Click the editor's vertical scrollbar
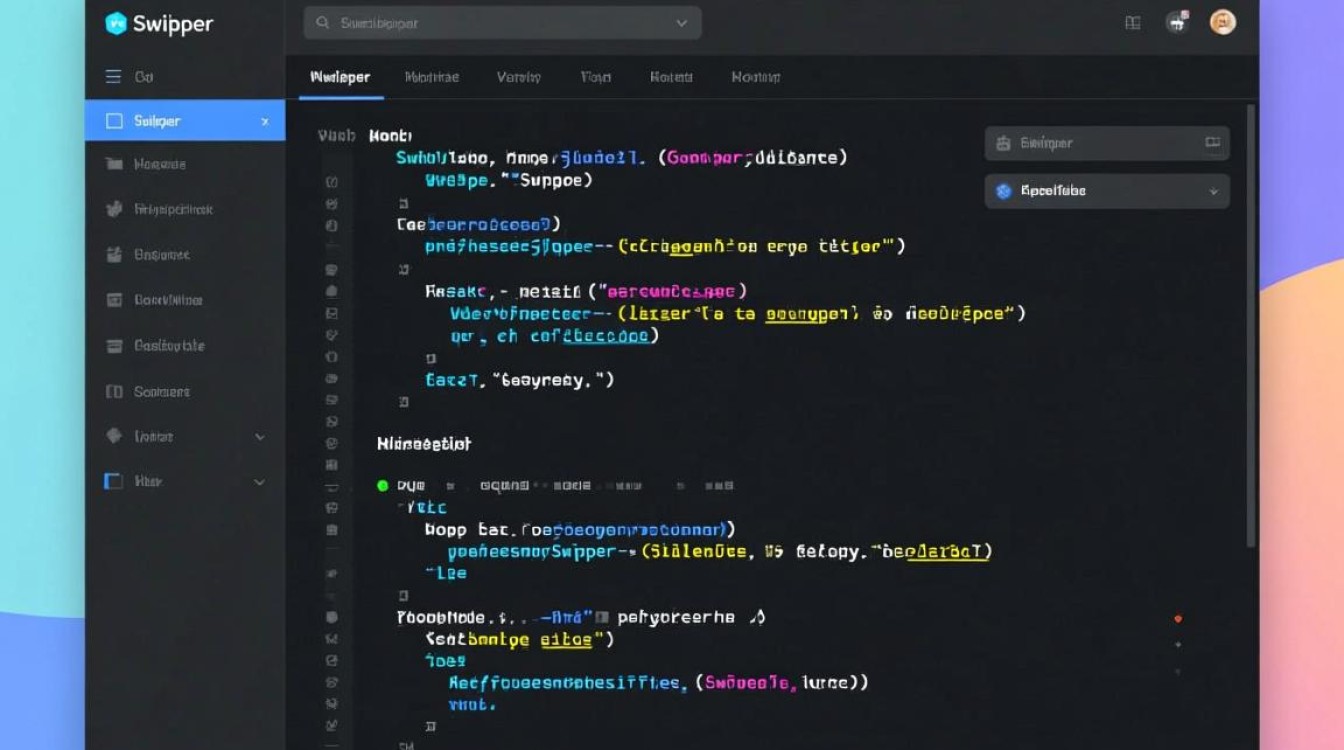The image size is (1344, 750). 1251,325
